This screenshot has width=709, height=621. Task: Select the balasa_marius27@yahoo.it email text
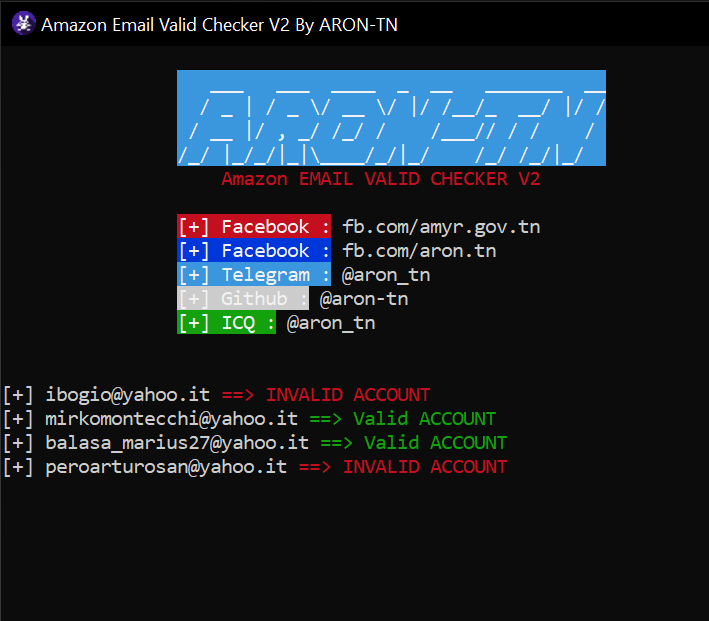(177, 443)
